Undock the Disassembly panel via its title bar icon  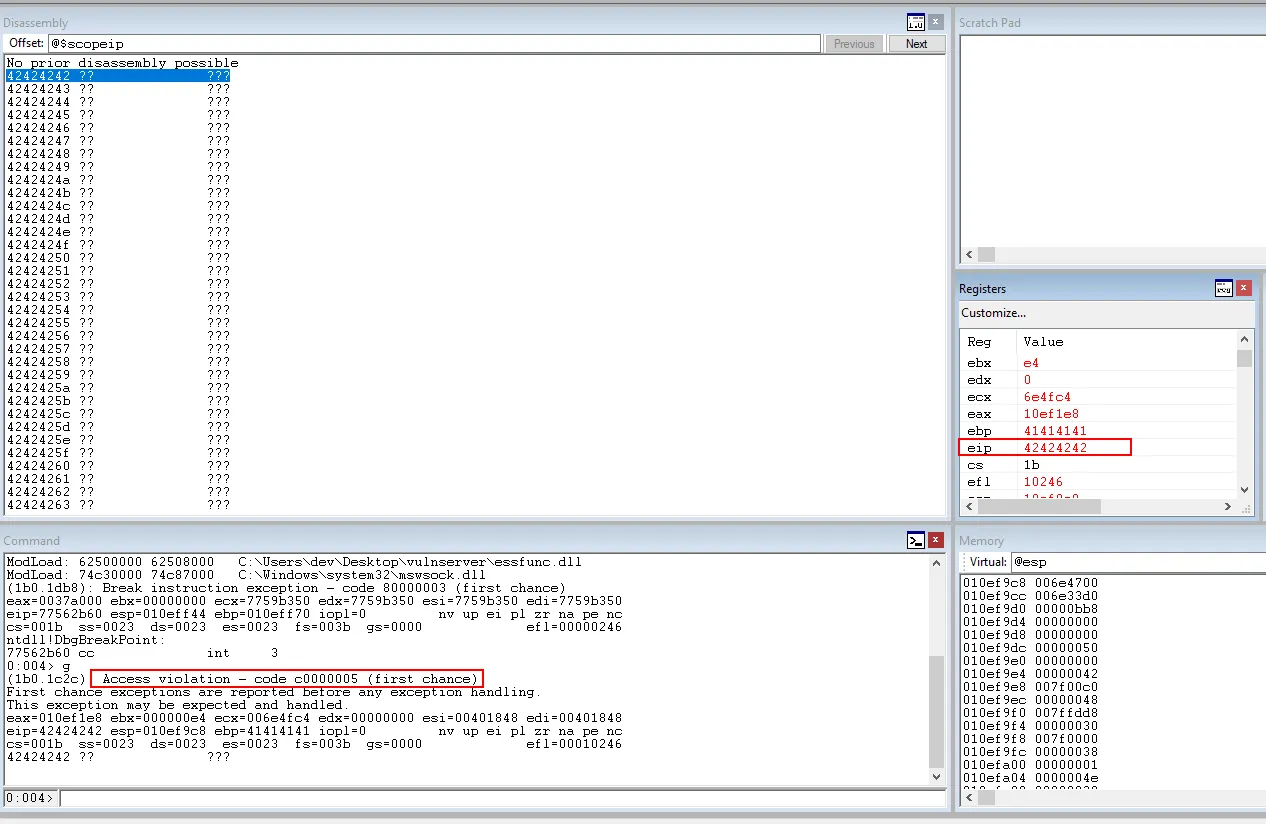915,21
